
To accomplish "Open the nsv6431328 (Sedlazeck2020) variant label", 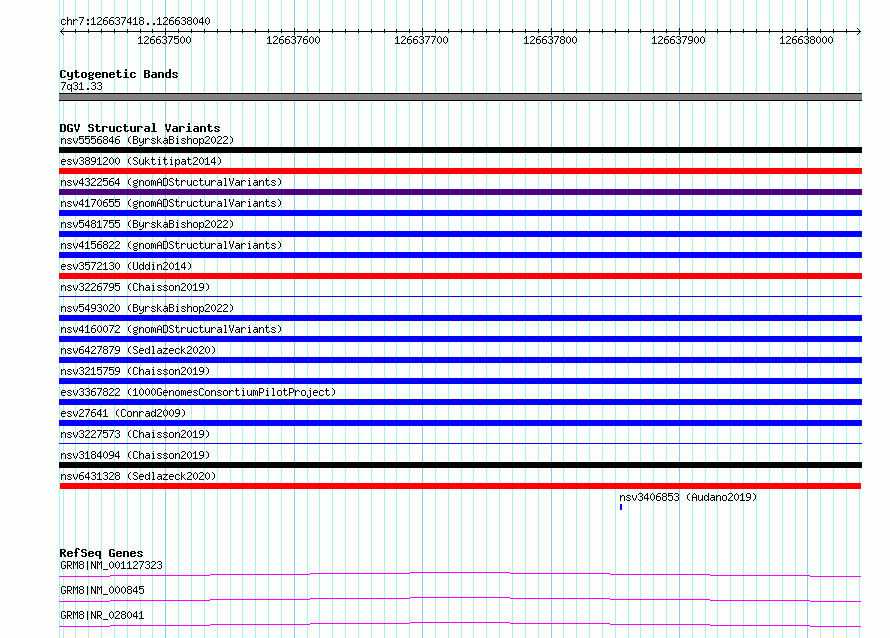I will [138, 476].
